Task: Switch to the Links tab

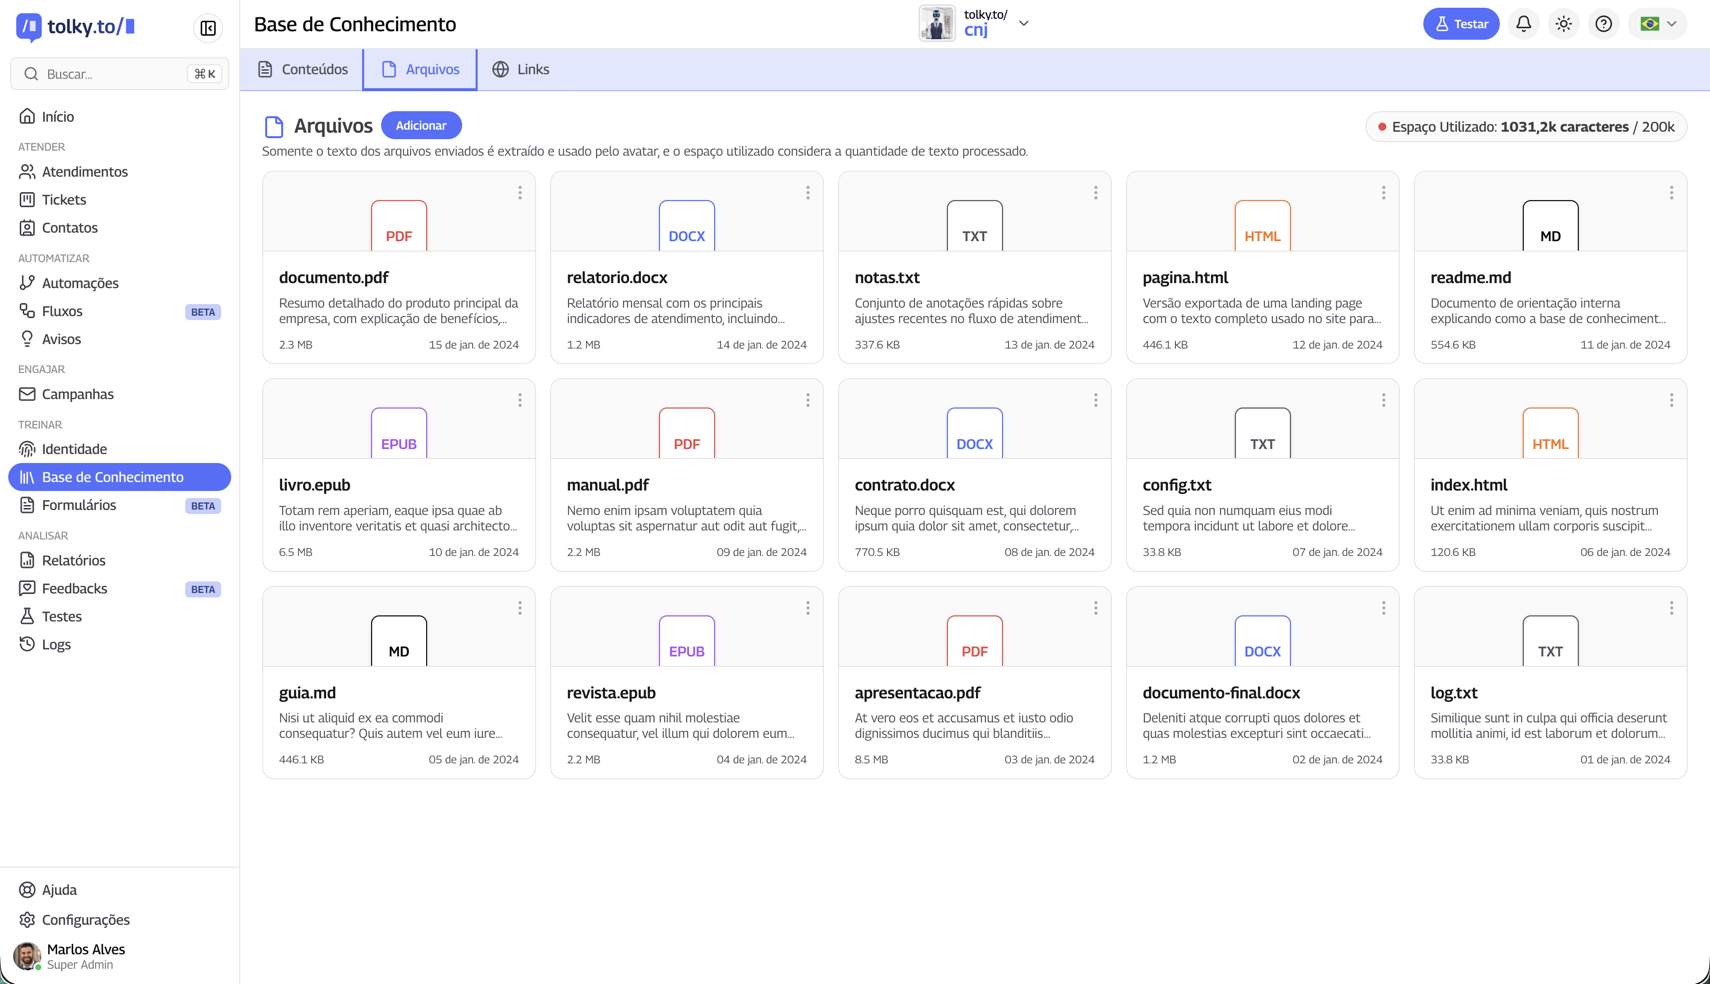Action: (520, 69)
